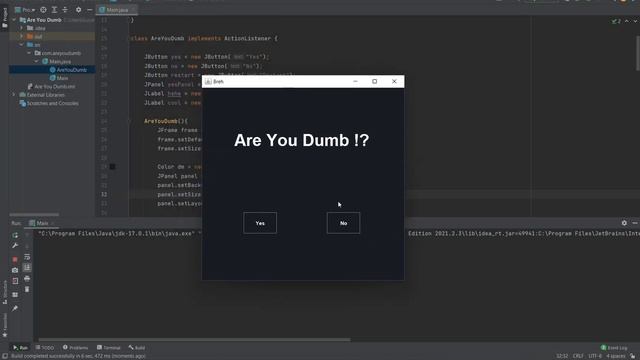The height and width of the screenshot is (360, 640).
Task: Click the Favorites star side tab
Action: tap(5, 325)
